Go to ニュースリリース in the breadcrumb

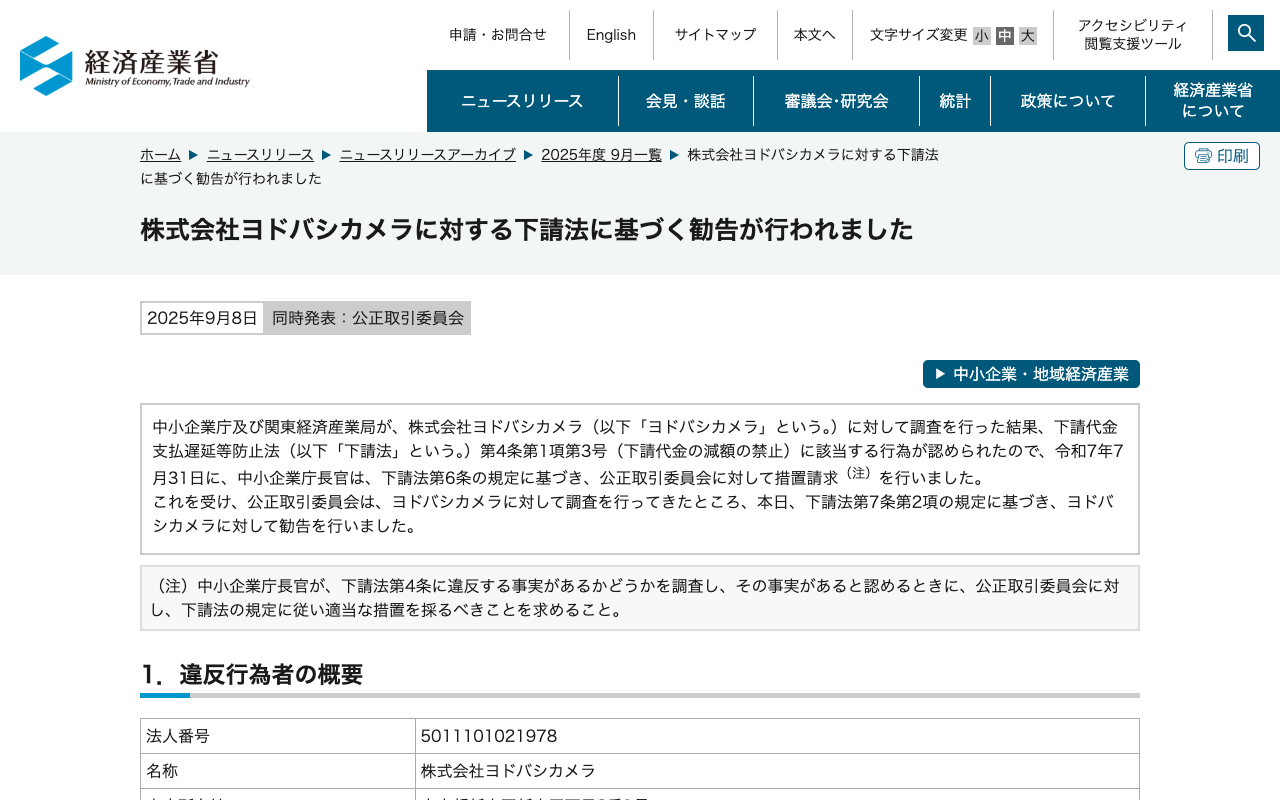click(x=260, y=155)
